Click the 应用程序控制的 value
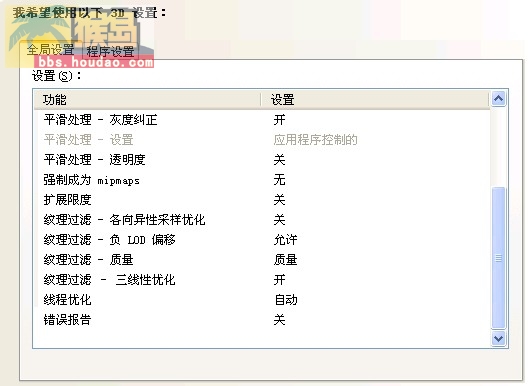The height and width of the screenshot is (386, 532). point(316,140)
